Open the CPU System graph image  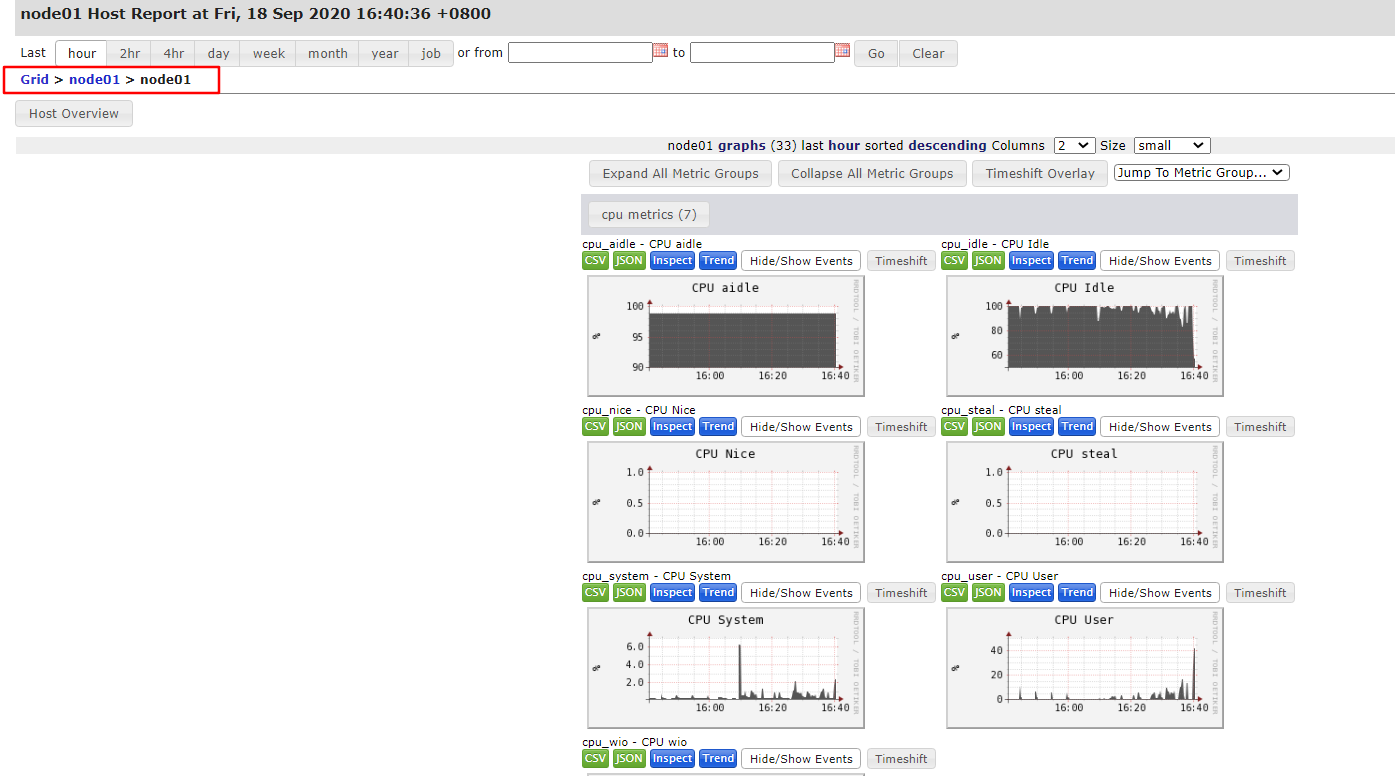click(x=726, y=668)
